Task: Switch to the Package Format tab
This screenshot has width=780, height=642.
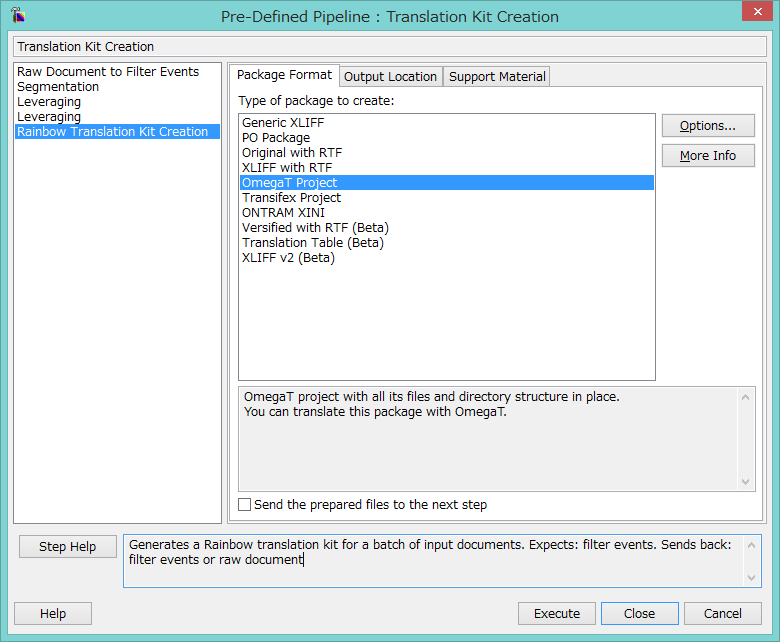Action: click(x=284, y=75)
